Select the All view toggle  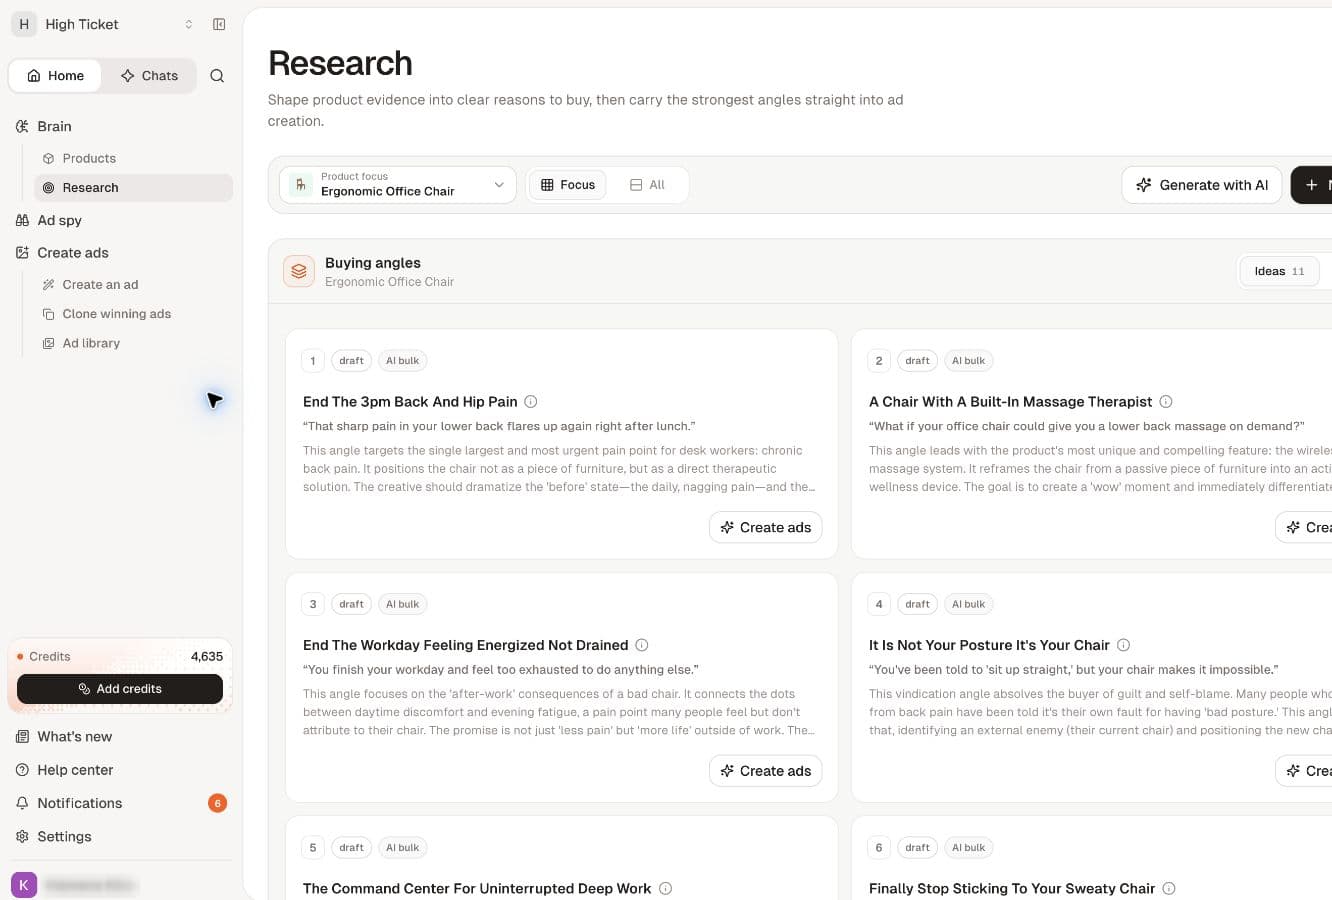[647, 185]
